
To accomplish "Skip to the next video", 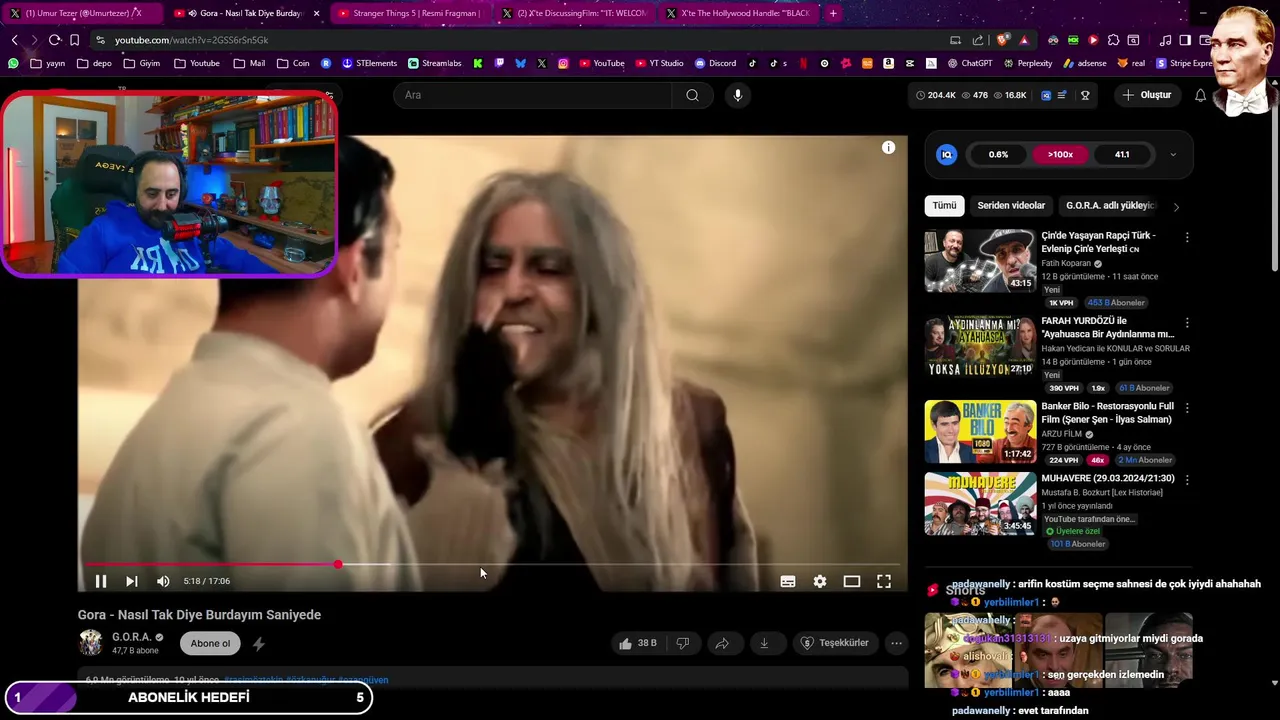I will click(132, 581).
